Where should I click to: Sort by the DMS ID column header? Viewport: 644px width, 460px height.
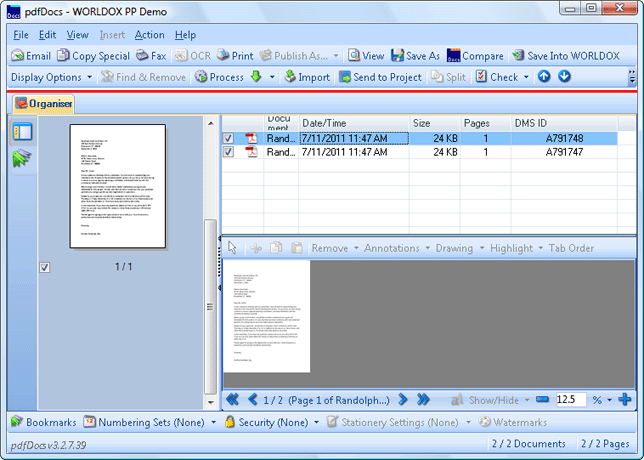565,123
